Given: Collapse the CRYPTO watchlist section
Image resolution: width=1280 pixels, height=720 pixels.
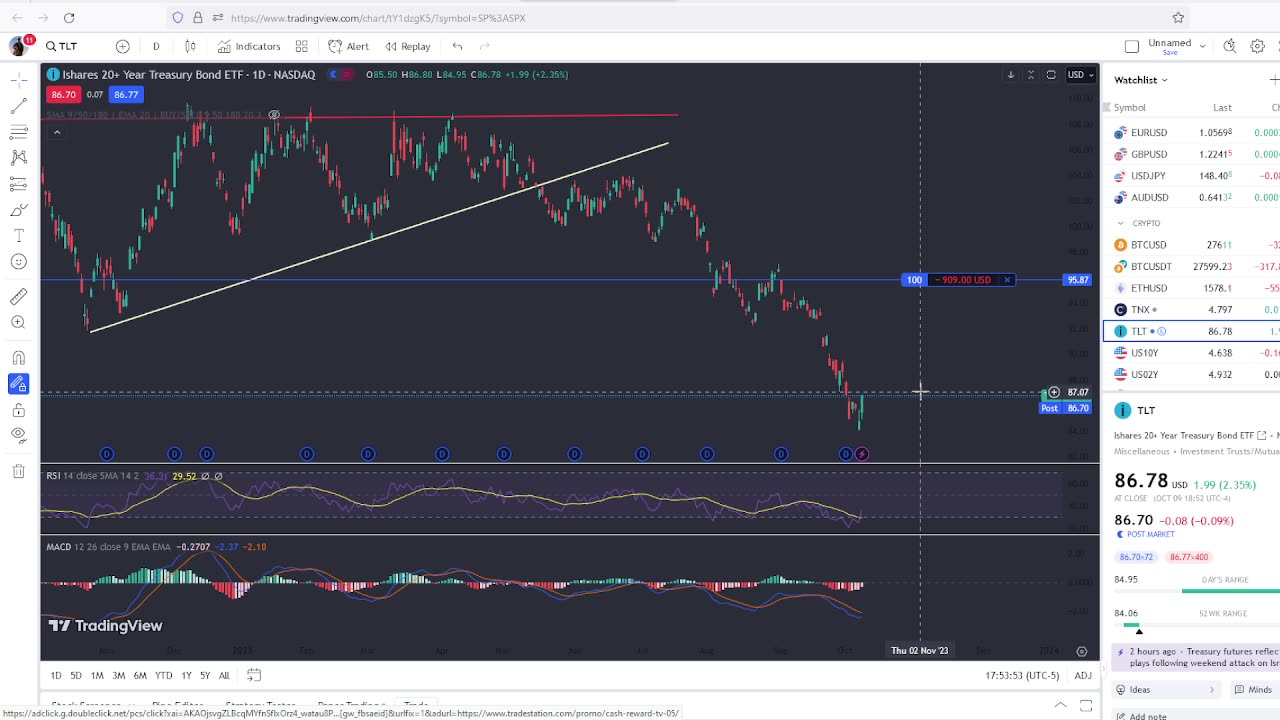Looking at the screenshot, I should coord(1120,223).
